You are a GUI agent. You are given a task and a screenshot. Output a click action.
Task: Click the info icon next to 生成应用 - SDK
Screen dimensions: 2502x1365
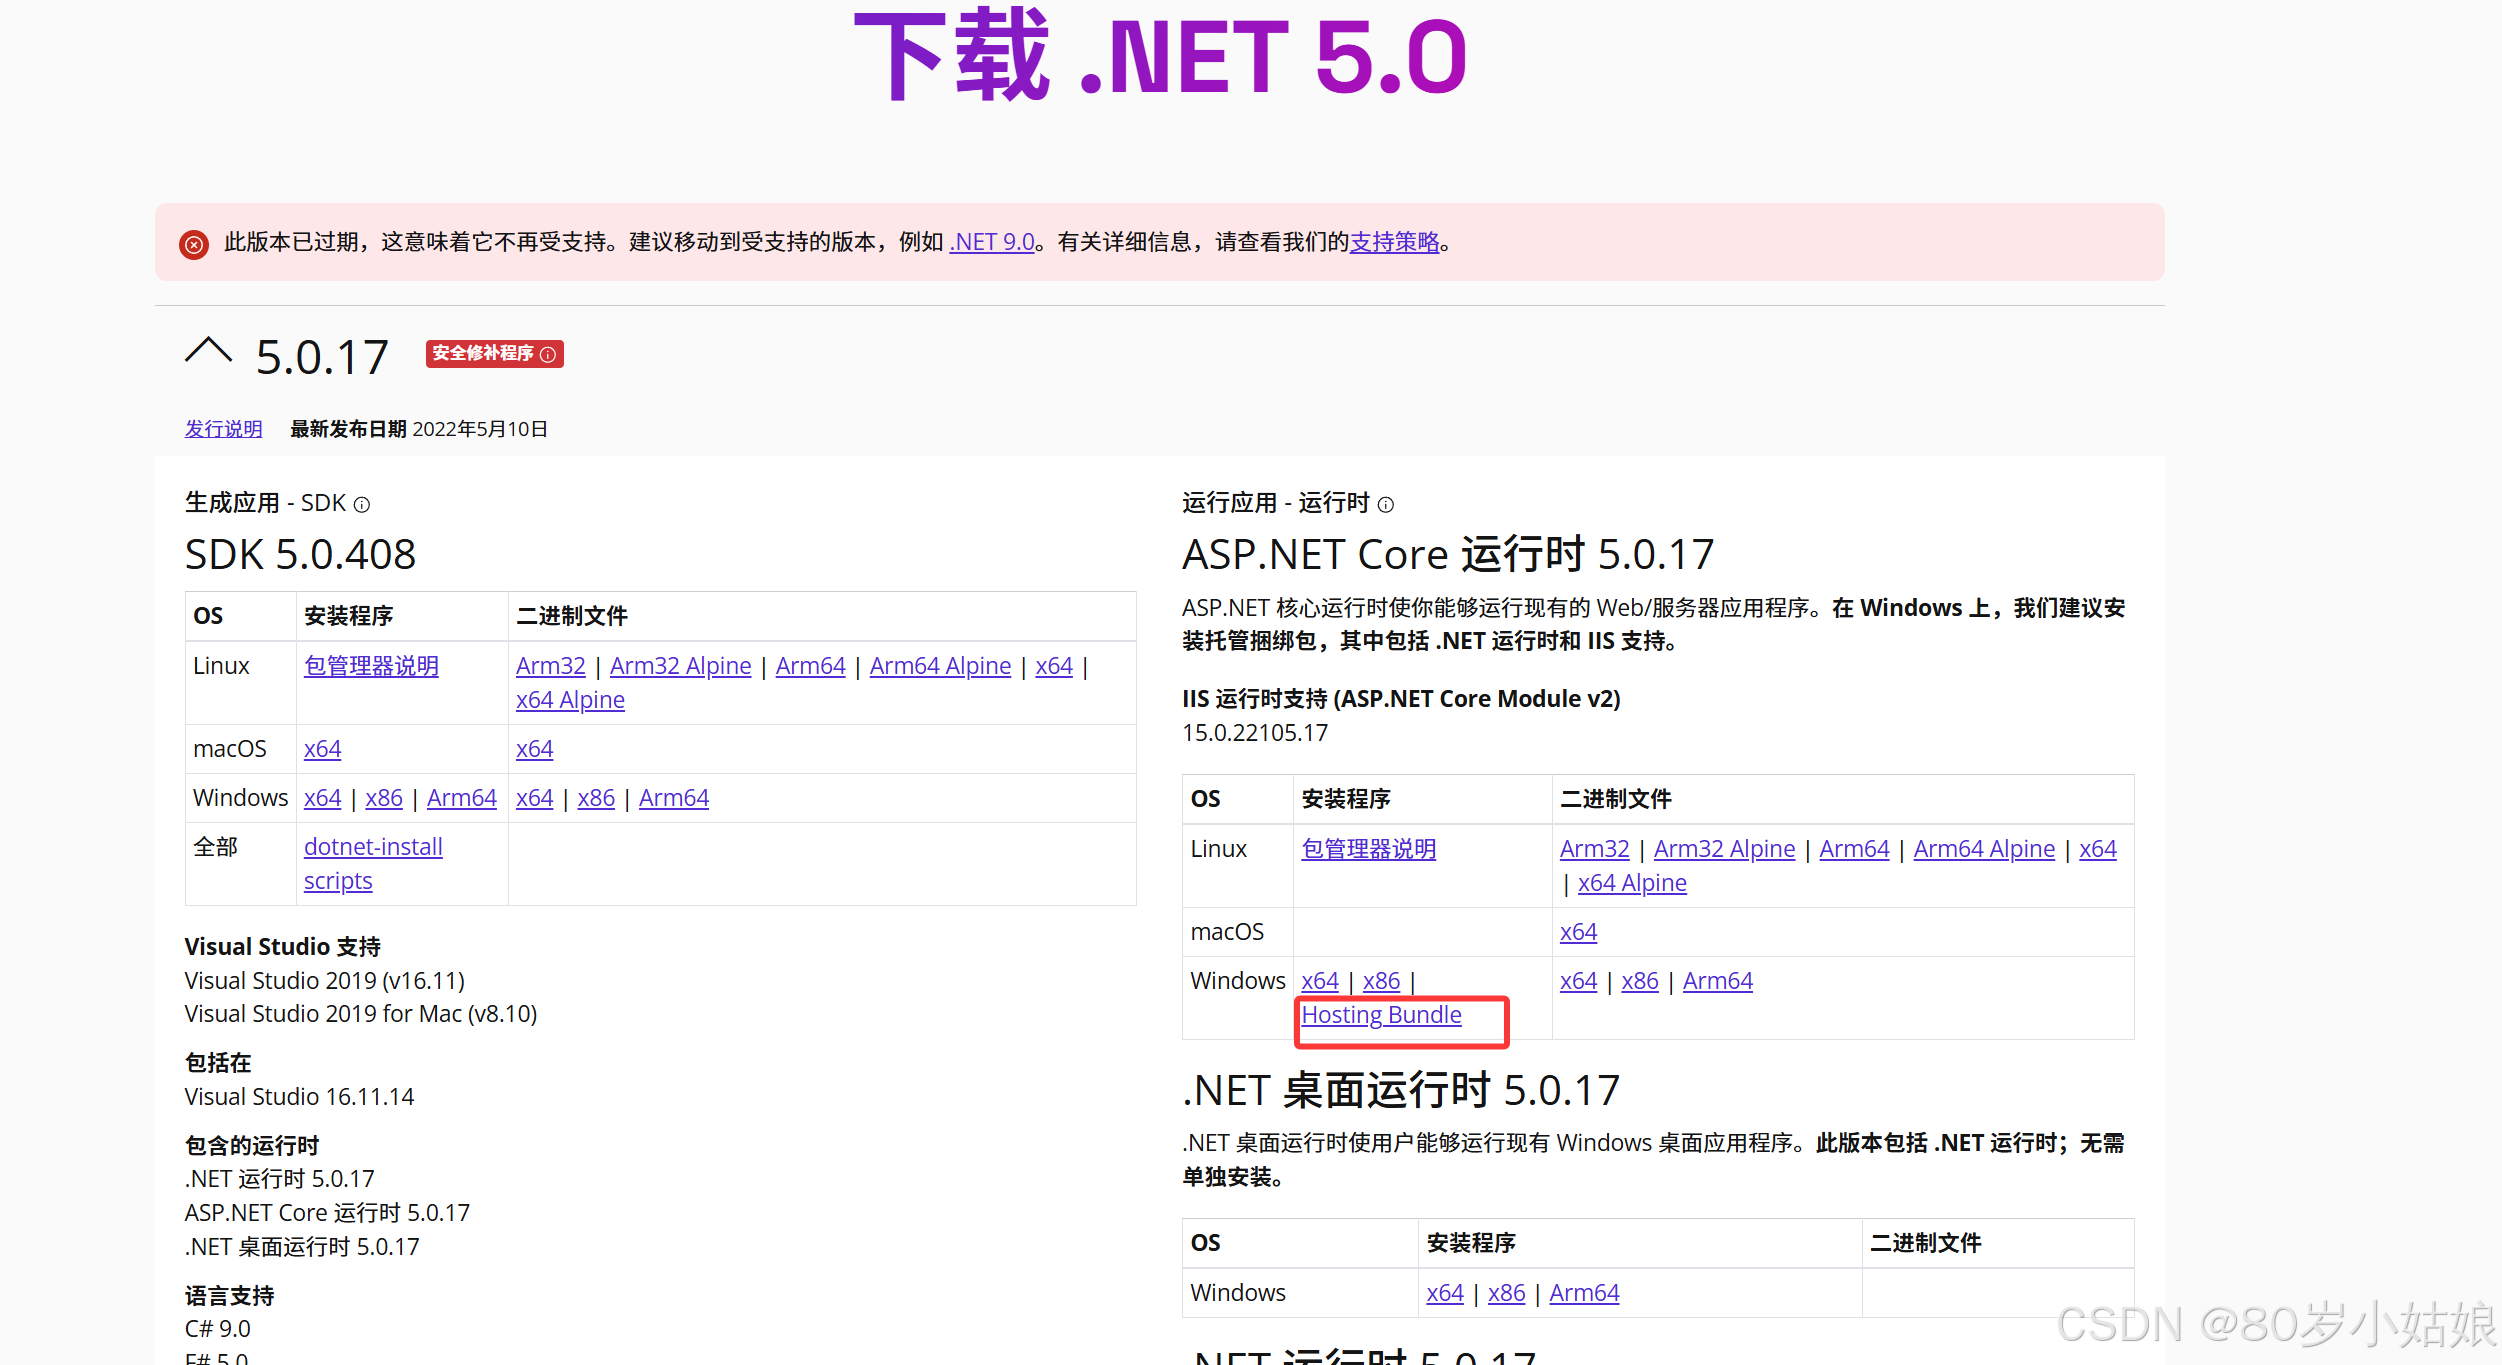pyautogui.click(x=362, y=505)
